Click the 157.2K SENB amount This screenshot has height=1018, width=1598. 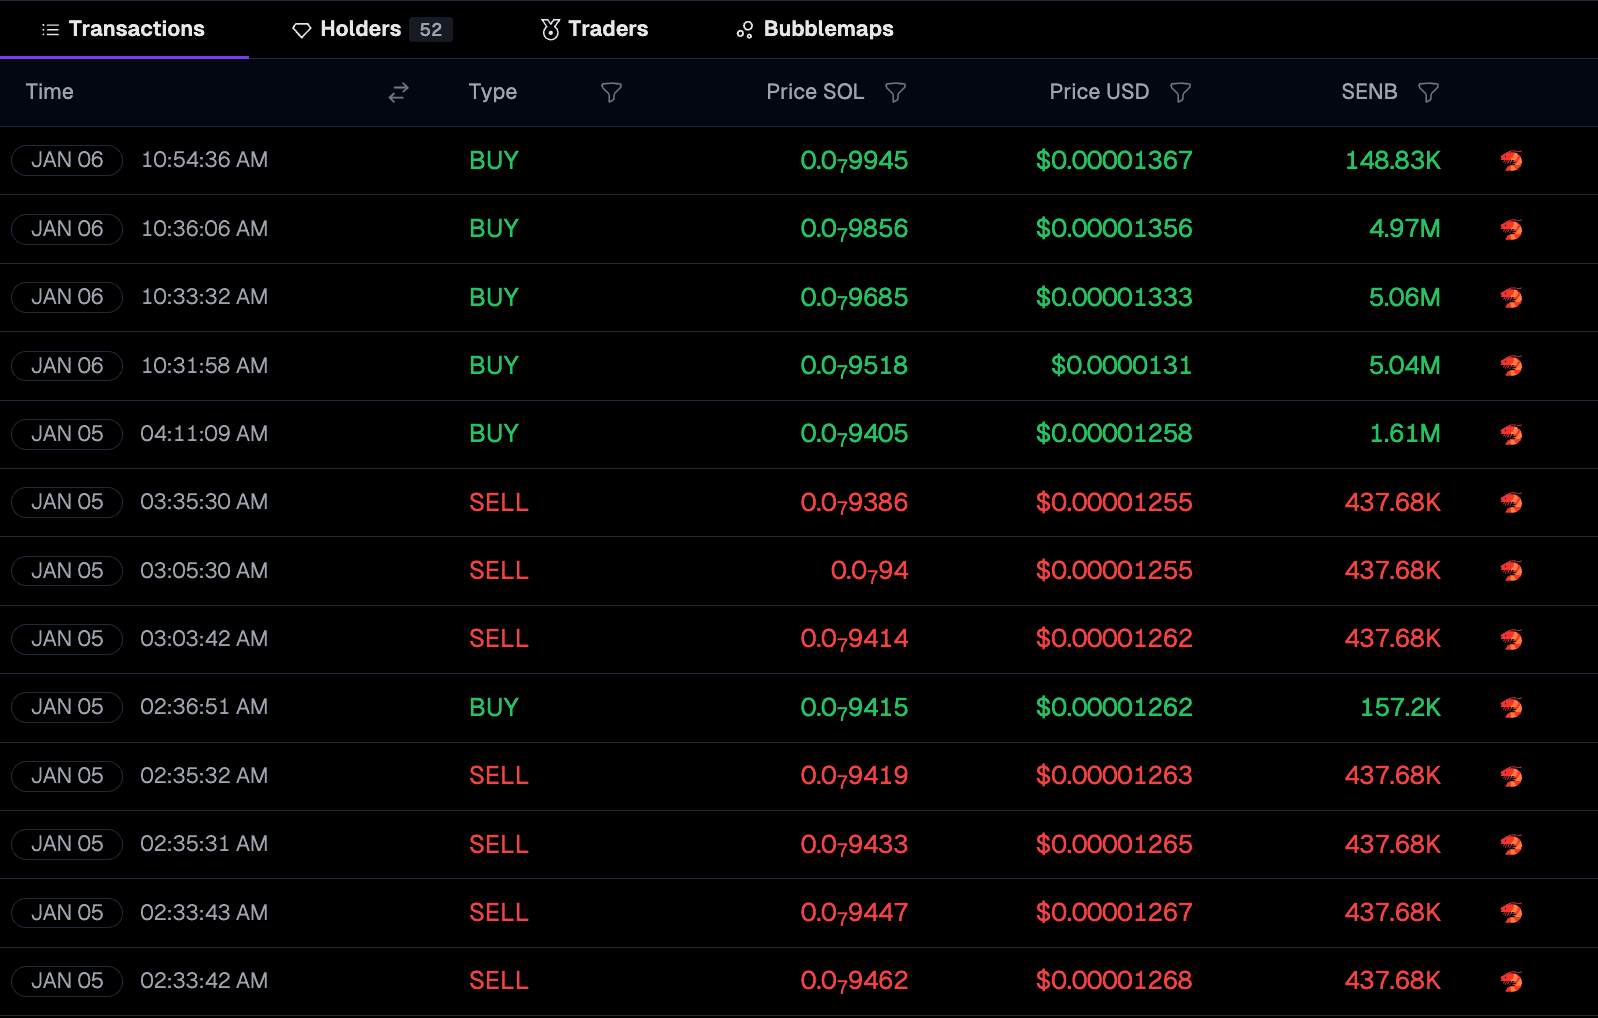point(1400,708)
